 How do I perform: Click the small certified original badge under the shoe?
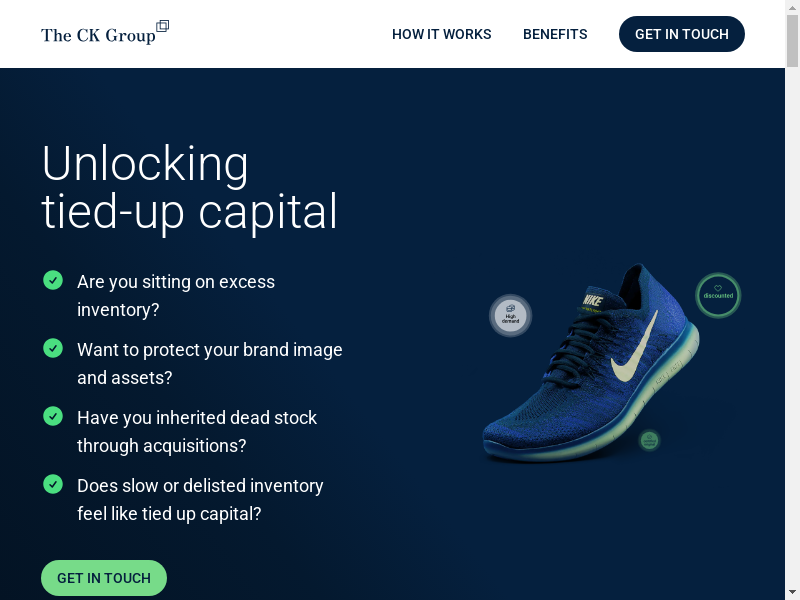click(x=649, y=440)
